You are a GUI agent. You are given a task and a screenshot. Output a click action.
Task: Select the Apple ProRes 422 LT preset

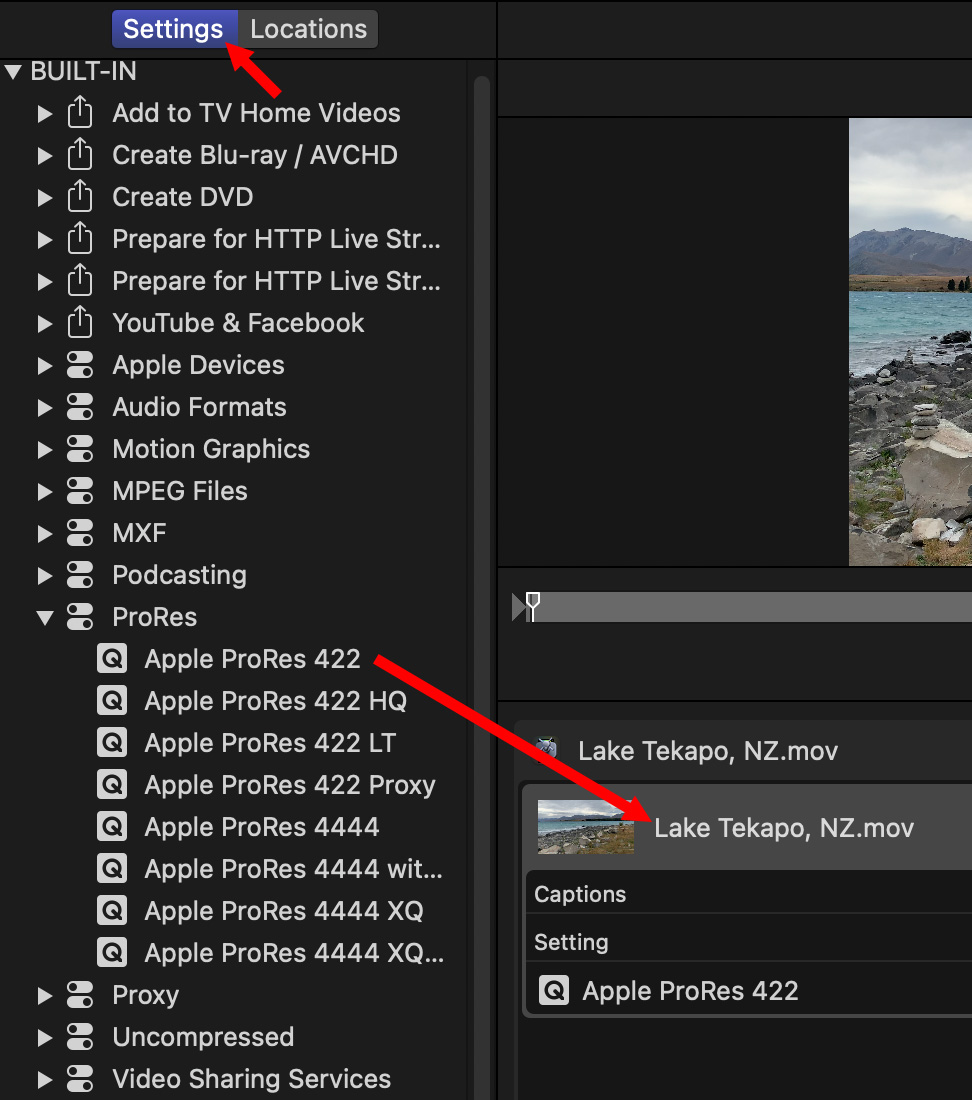tap(270, 743)
